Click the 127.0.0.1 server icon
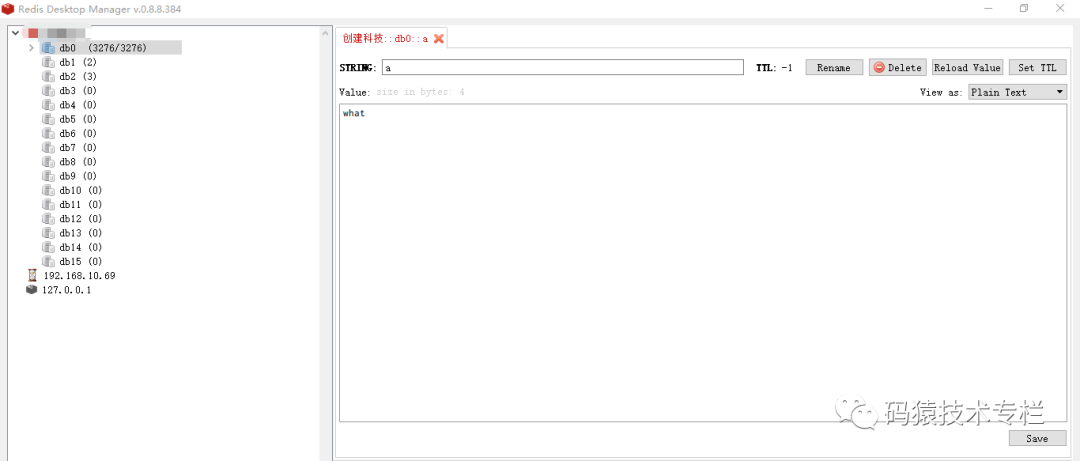Viewport: 1080px width, 461px height. (32, 290)
